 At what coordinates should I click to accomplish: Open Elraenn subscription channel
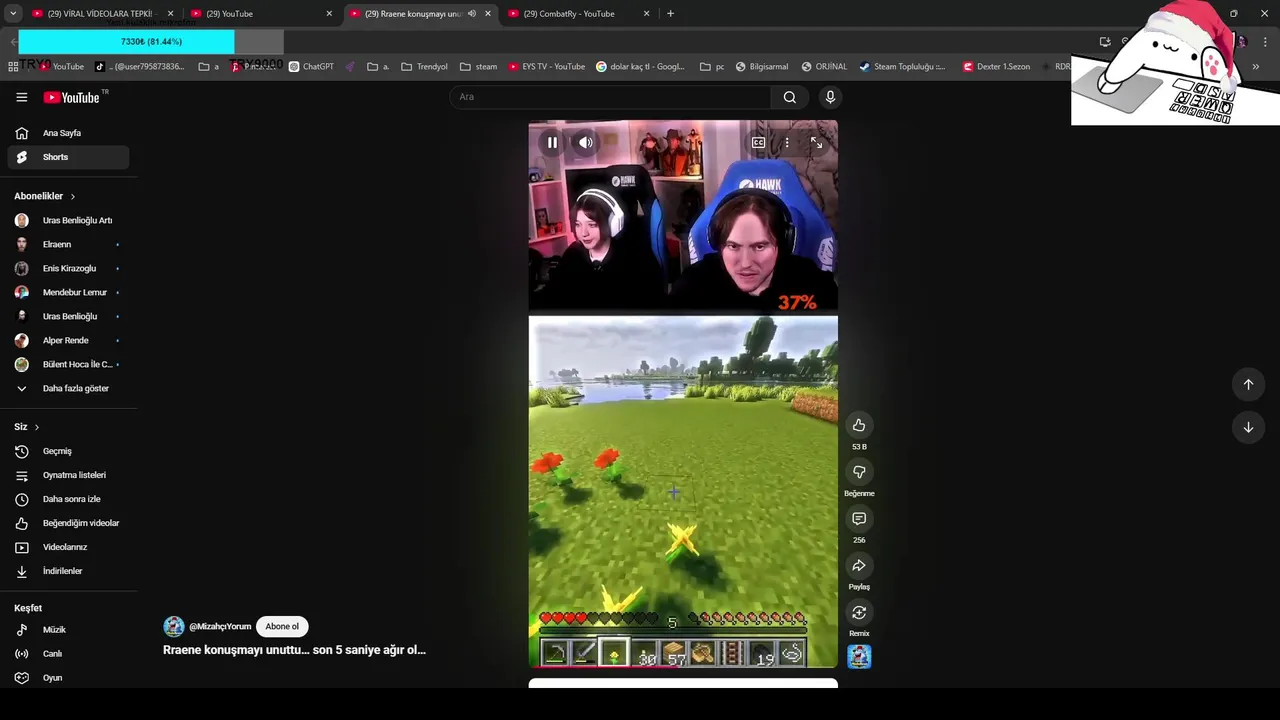[x=68, y=244]
